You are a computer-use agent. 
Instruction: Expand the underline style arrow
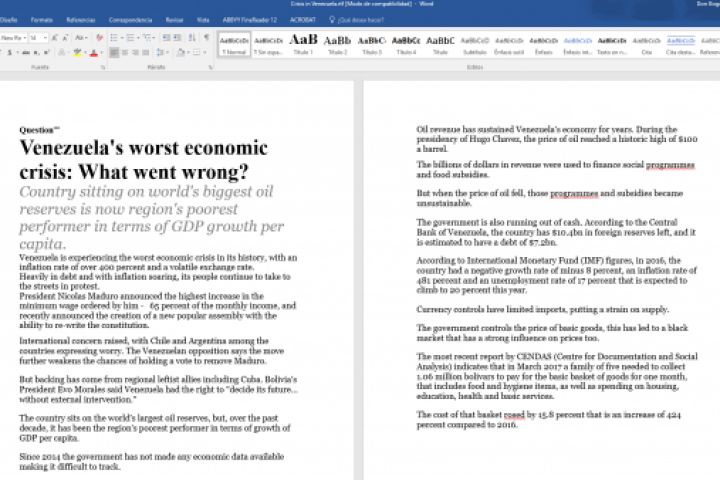click(x=17, y=53)
